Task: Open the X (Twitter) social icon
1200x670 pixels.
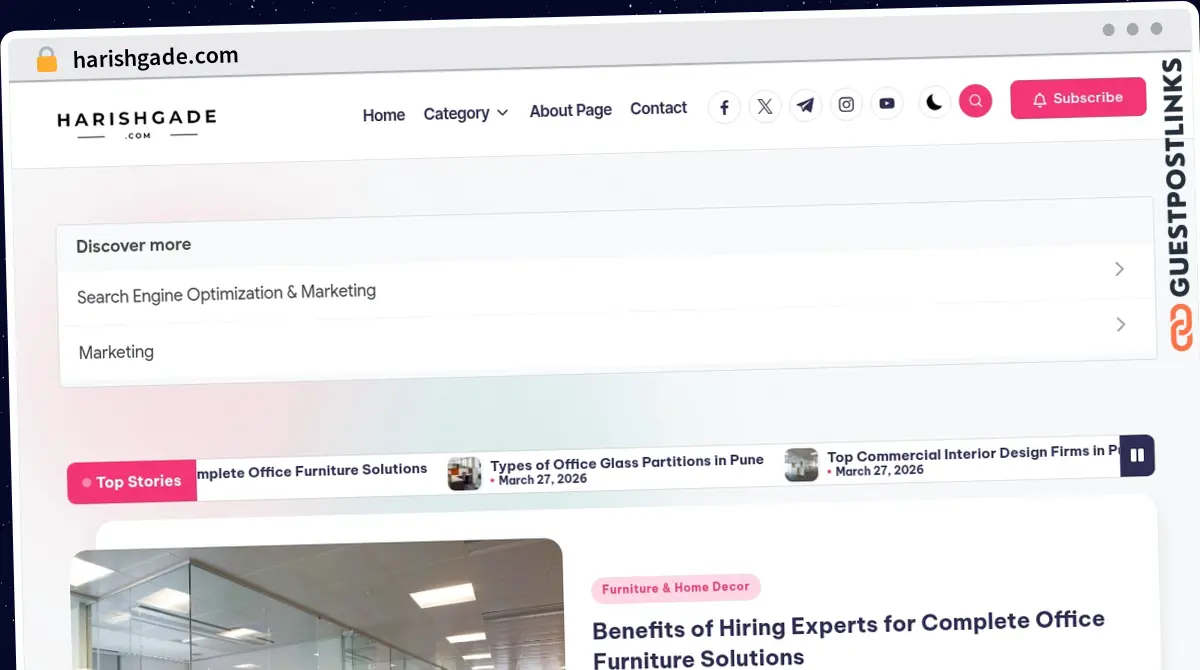Action: coord(765,106)
